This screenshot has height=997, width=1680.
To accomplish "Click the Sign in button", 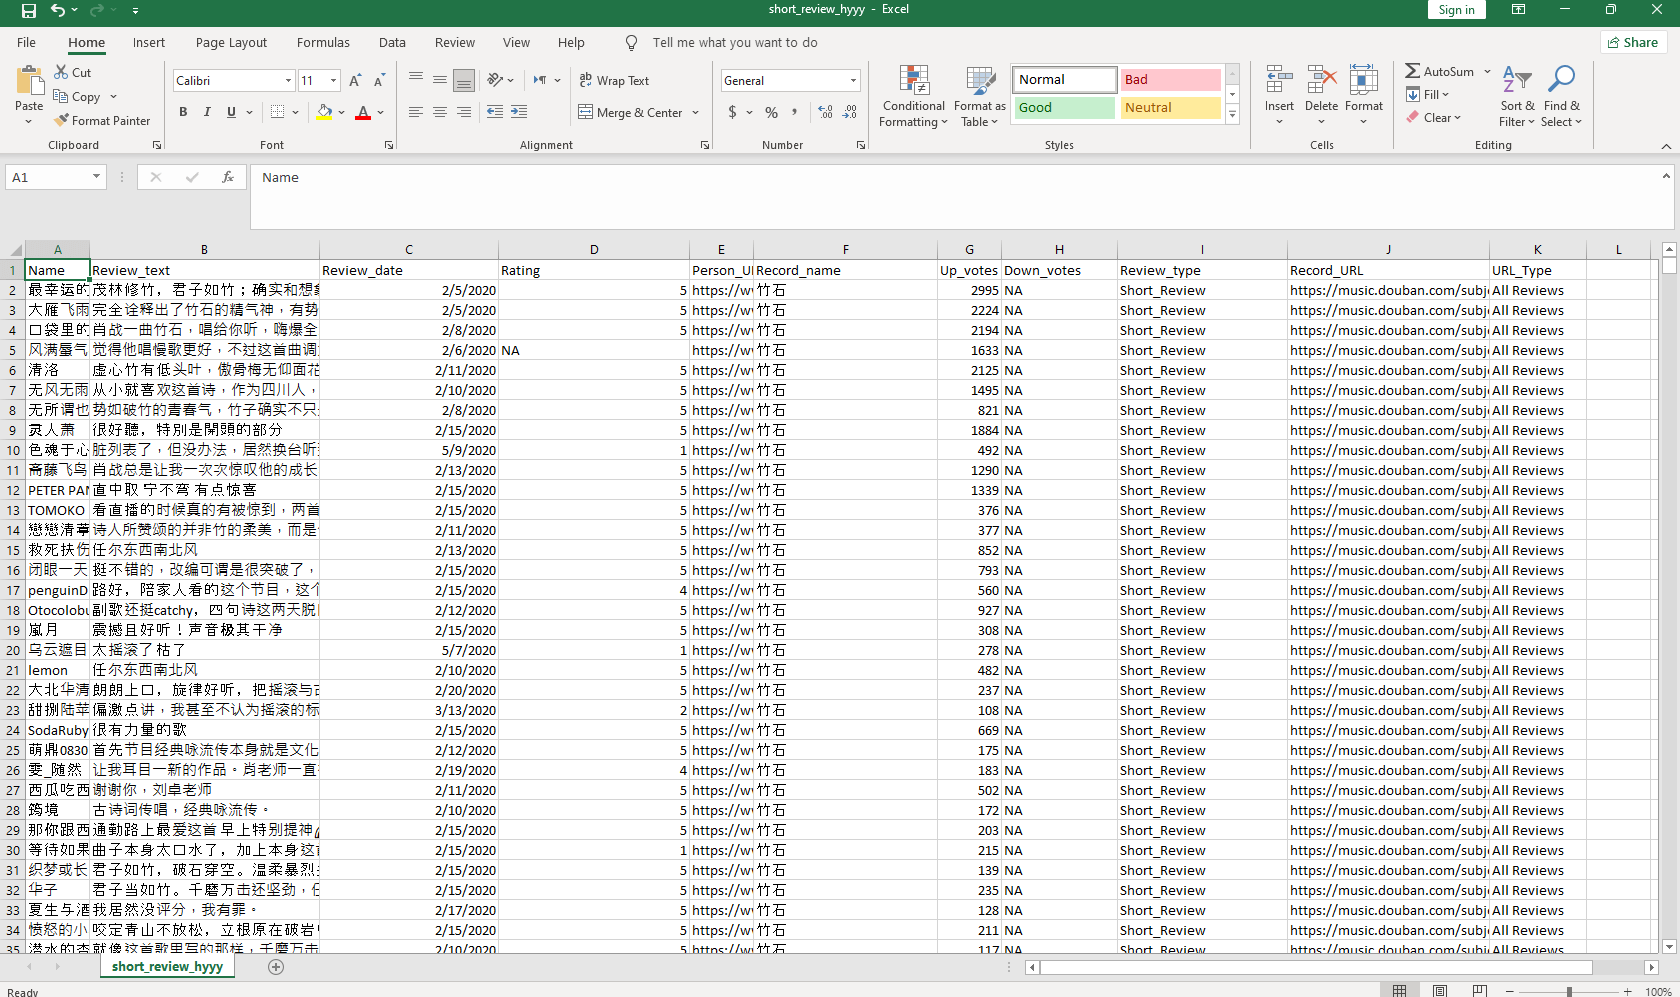I will [1456, 10].
